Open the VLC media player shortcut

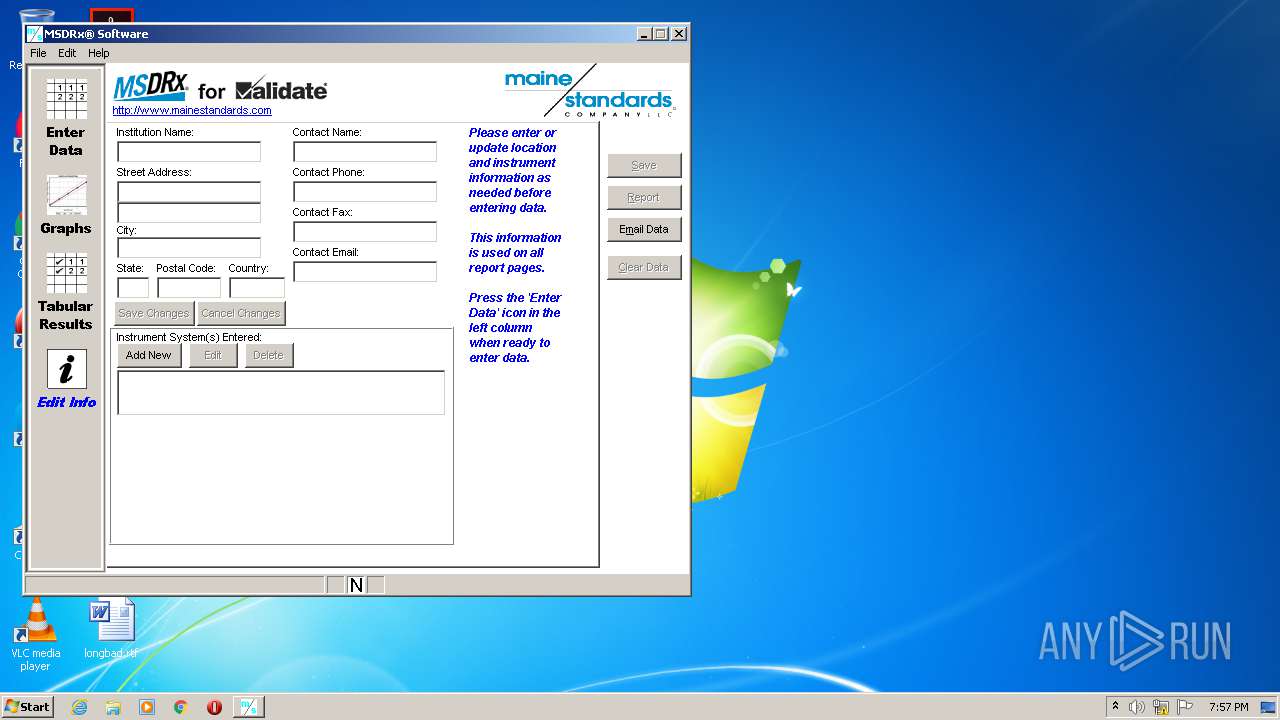point(36,634)
